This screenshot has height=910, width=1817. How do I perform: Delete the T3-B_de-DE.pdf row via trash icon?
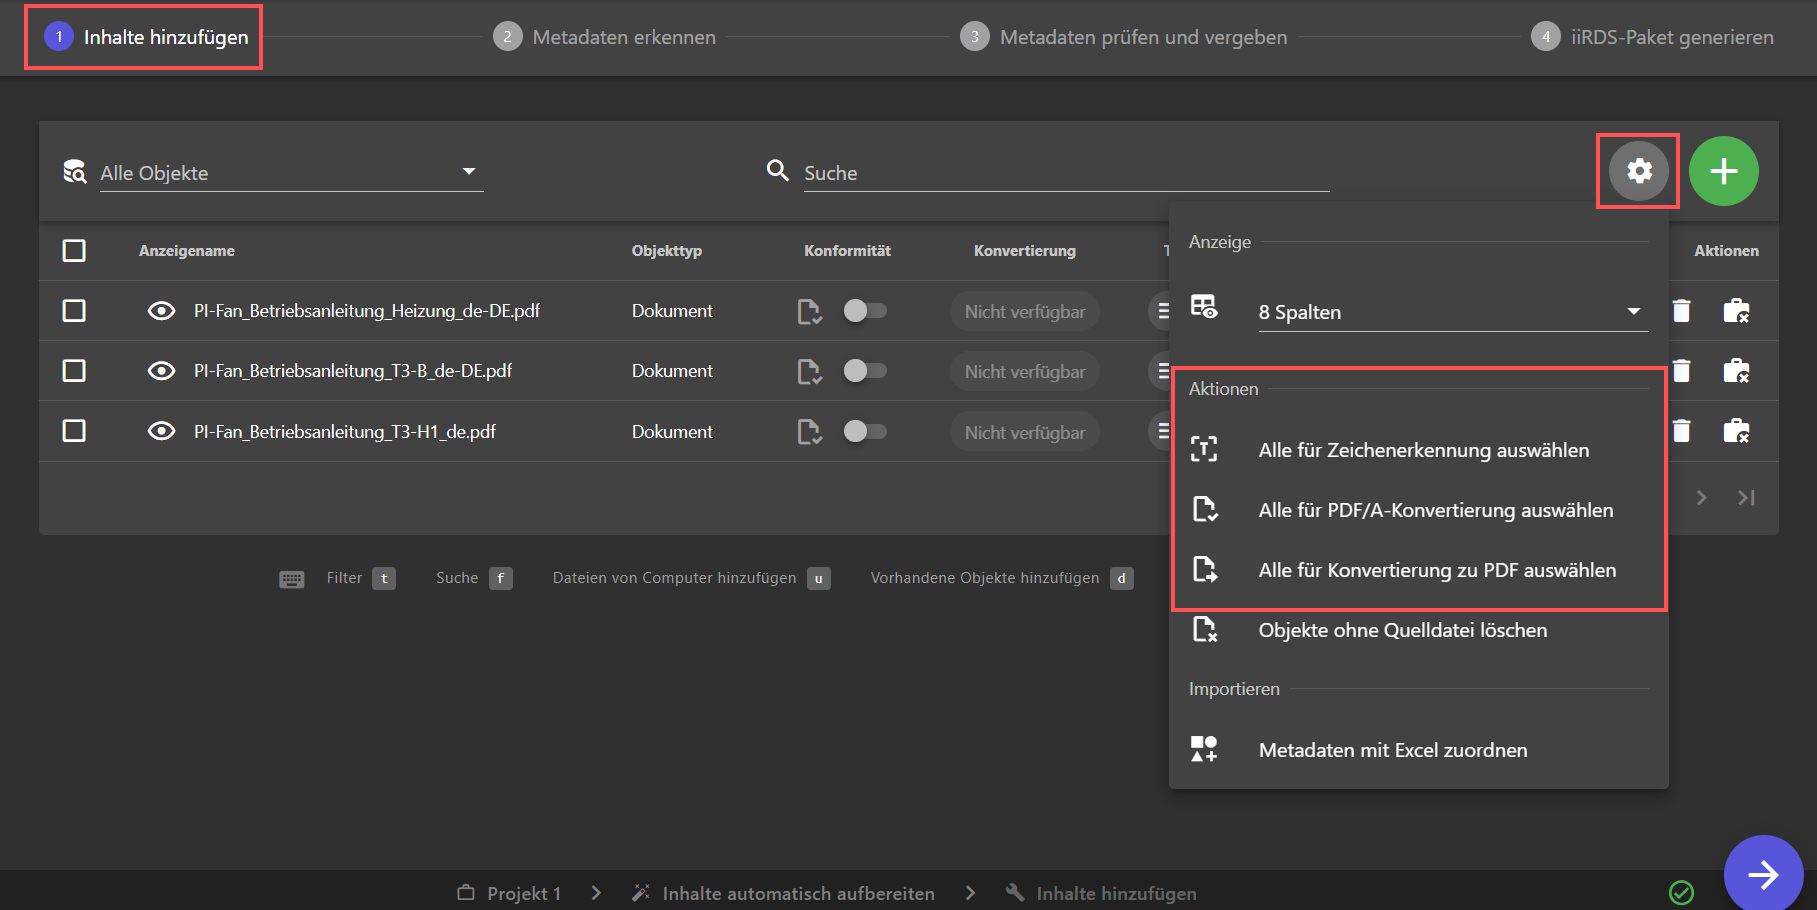pyautogui.click(x=1682, y=371)
